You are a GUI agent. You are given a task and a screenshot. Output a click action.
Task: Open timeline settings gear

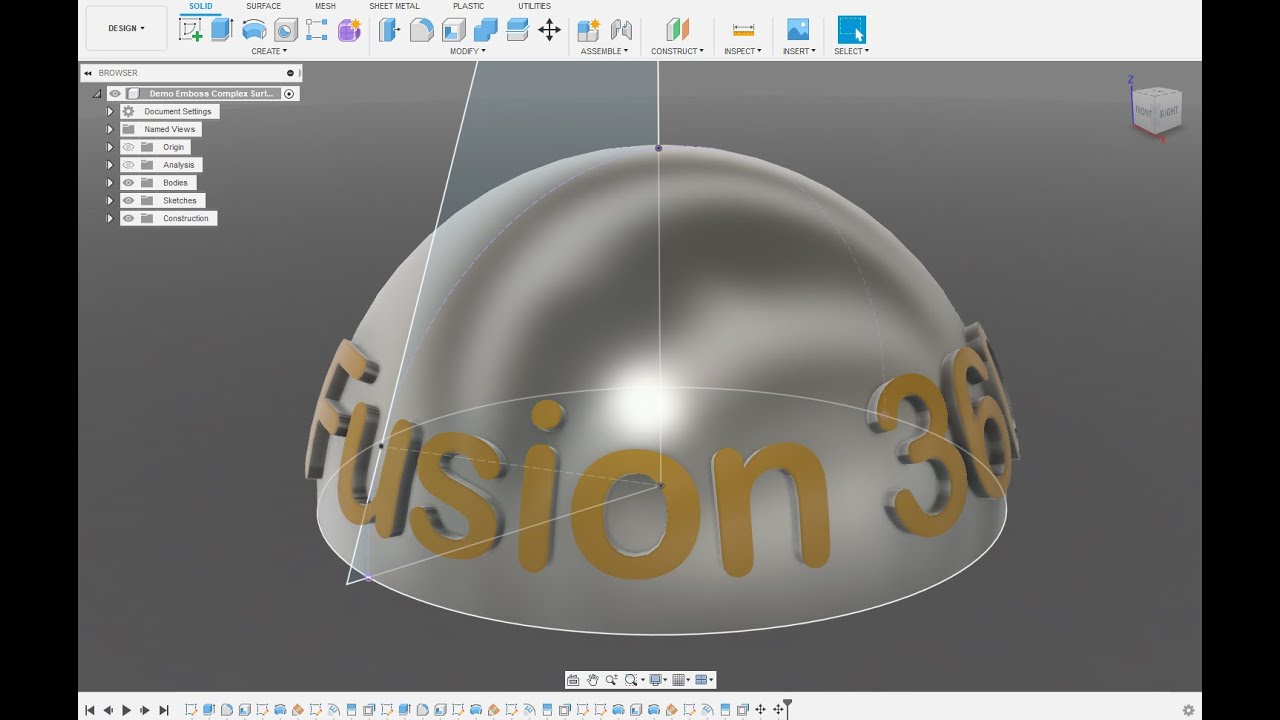[x=1188, y=710]
